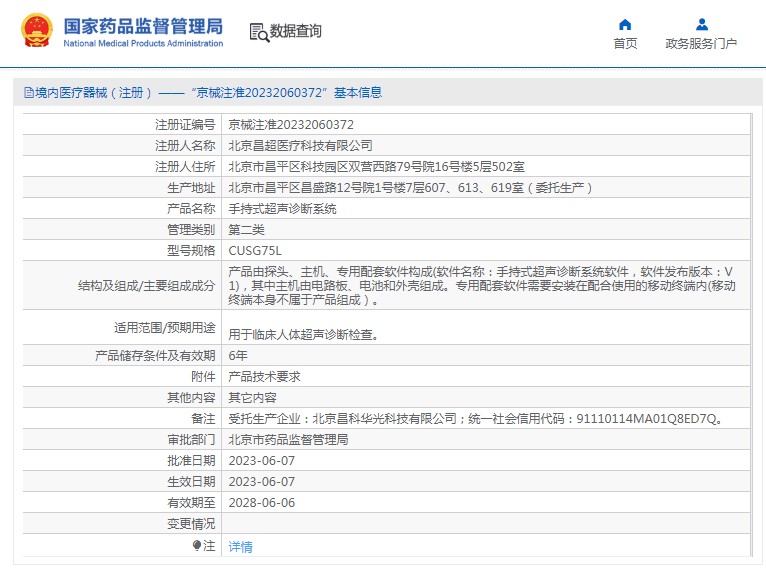Open the 详情 details link
Screen dimensions: 766x574
240,547
